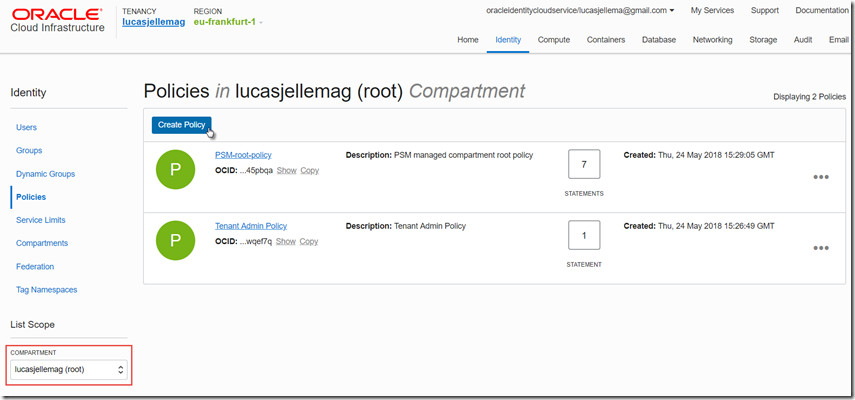The image size is (855, 400).
Task: Open the PSM-root-policy link
Action: click(x=243, y=155)
